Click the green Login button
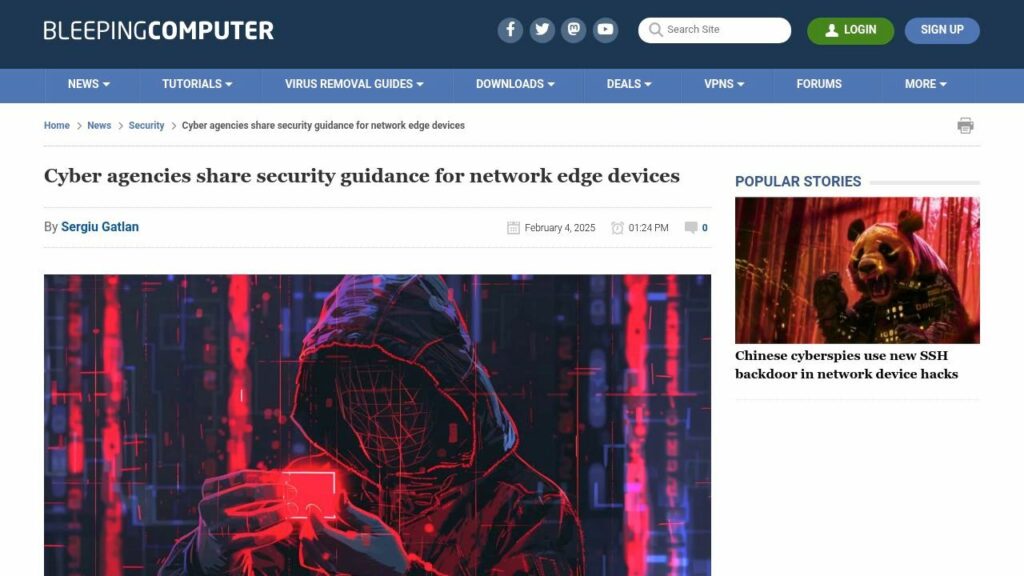 (850, 31)
